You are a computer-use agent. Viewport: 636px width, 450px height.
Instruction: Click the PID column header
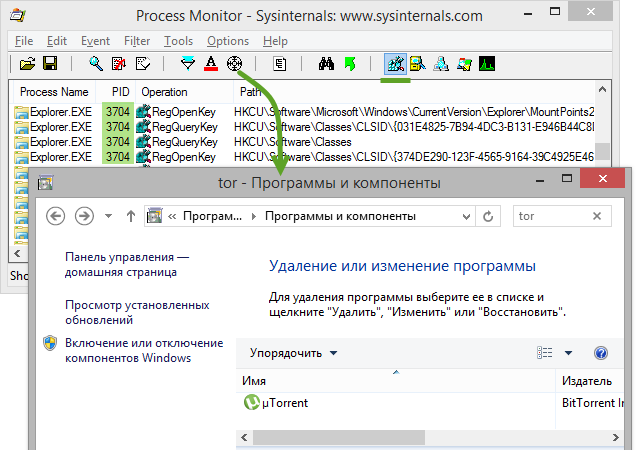pyautogui.click(x=117, y=92)
